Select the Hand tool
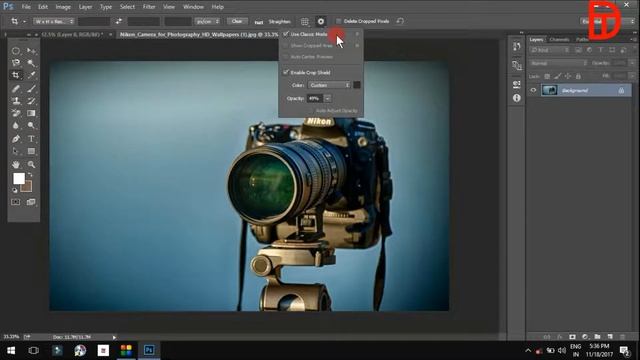 [x=16, y=164]
